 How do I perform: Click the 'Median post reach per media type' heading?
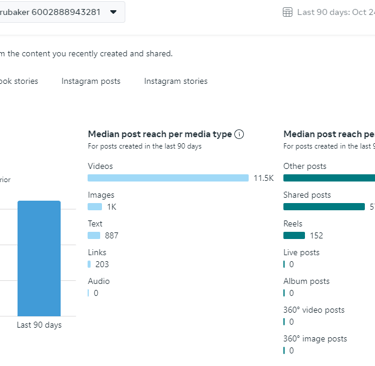pos(160,134)
